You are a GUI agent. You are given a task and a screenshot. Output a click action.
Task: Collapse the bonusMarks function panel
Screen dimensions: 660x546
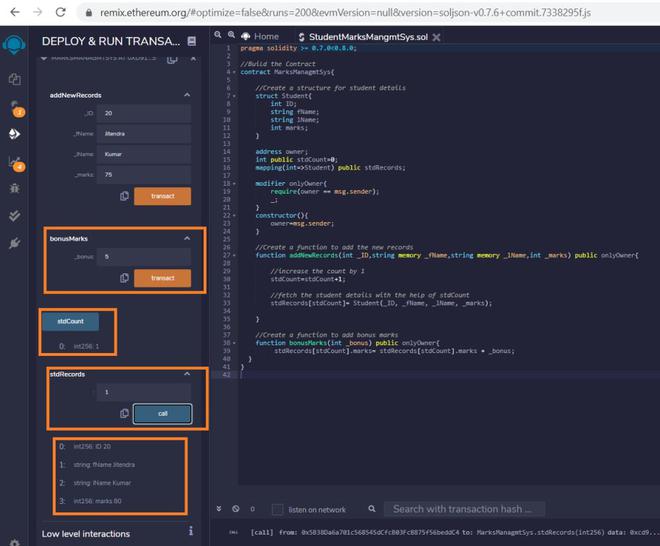pyautogui.click(x=187, y=239)
